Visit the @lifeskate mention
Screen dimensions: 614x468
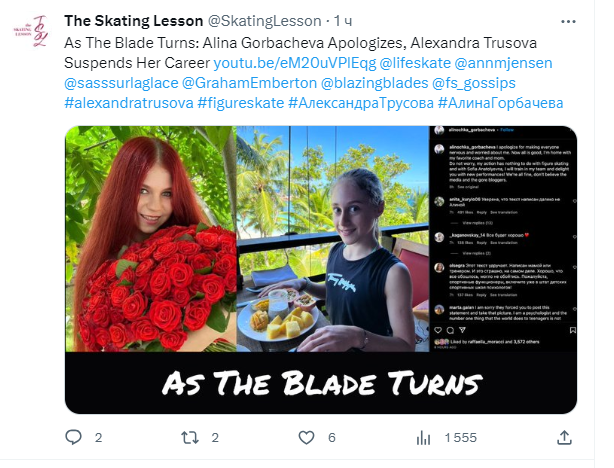point(415,63)
